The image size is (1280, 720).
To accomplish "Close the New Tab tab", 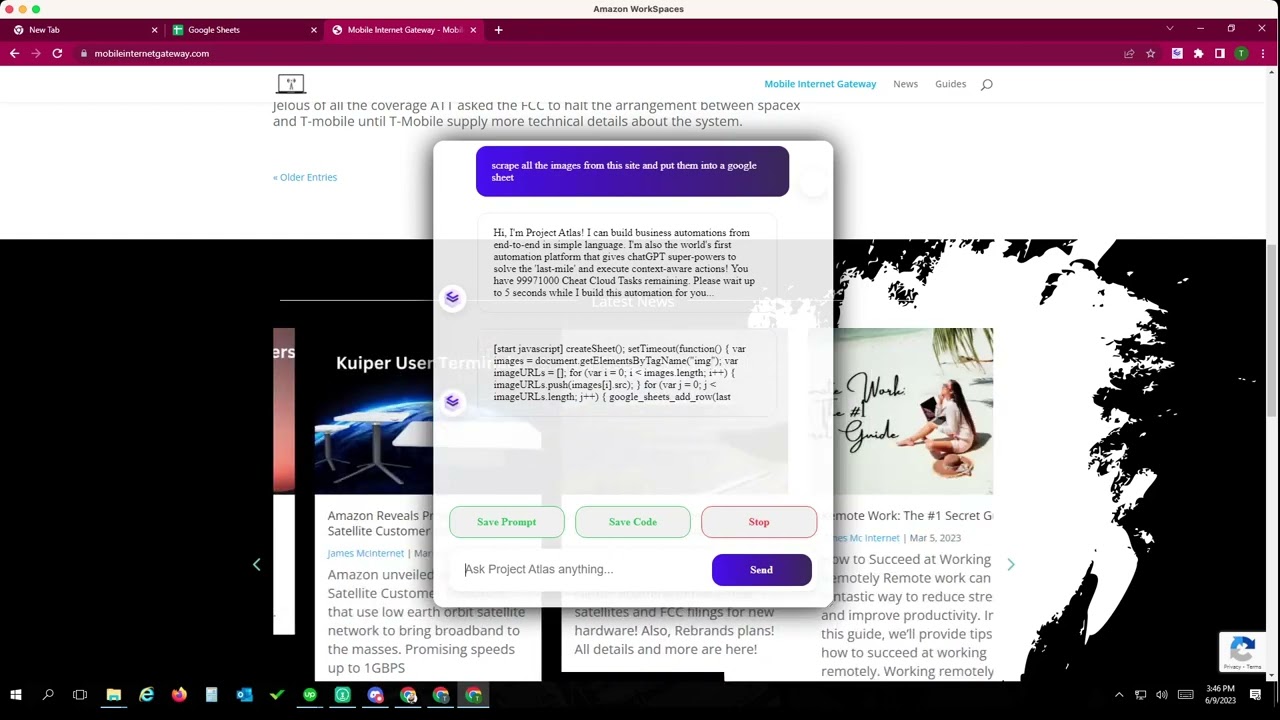I will (154, 30).
